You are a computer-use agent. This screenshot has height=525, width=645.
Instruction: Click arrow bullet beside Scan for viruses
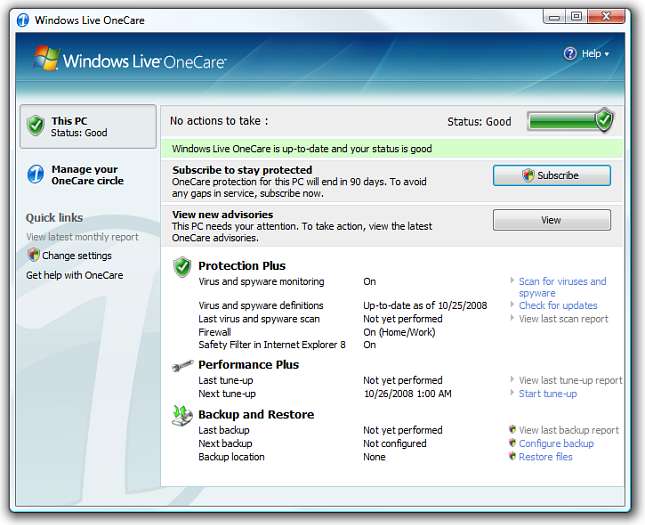tap(512, 281)
